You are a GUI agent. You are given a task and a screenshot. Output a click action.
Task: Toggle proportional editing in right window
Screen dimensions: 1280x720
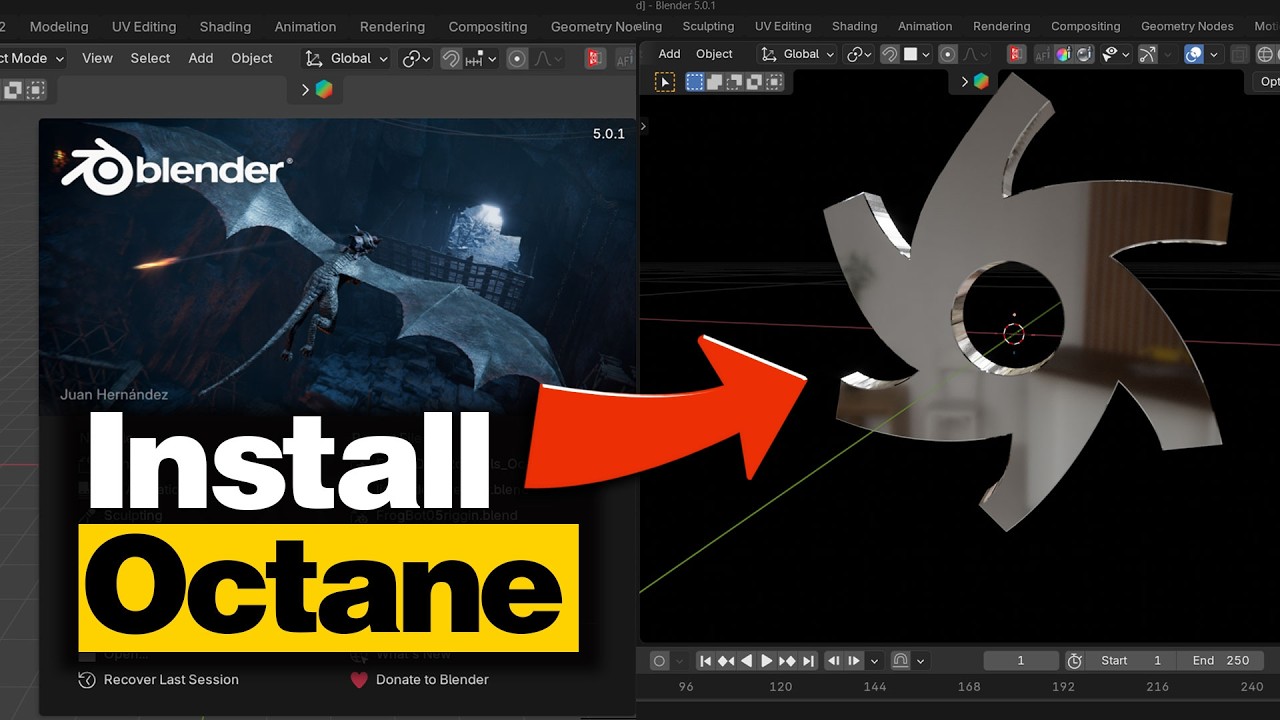[x=948, y=54]
